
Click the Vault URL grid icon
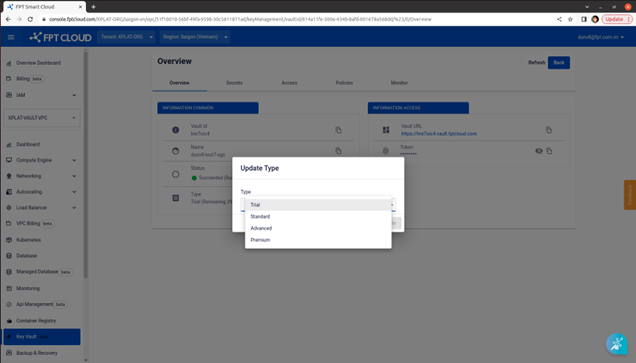point(386,130)
